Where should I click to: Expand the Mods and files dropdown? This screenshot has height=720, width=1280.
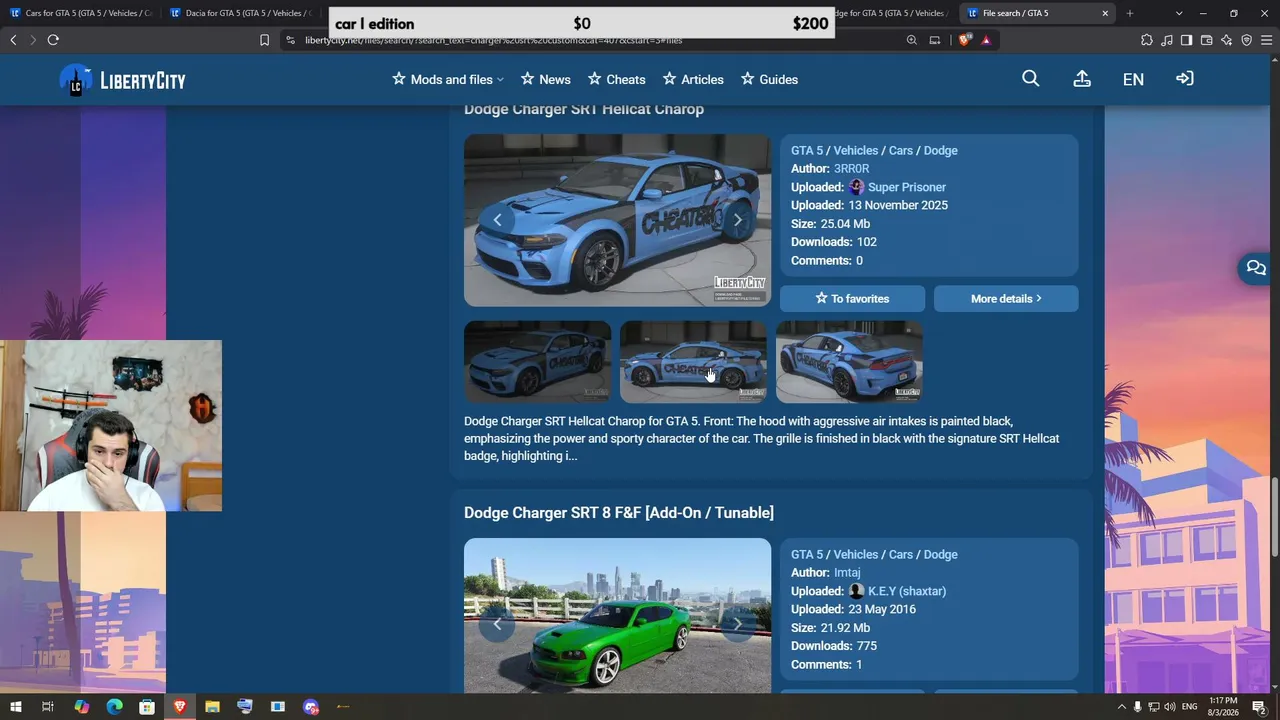[448, 80]
